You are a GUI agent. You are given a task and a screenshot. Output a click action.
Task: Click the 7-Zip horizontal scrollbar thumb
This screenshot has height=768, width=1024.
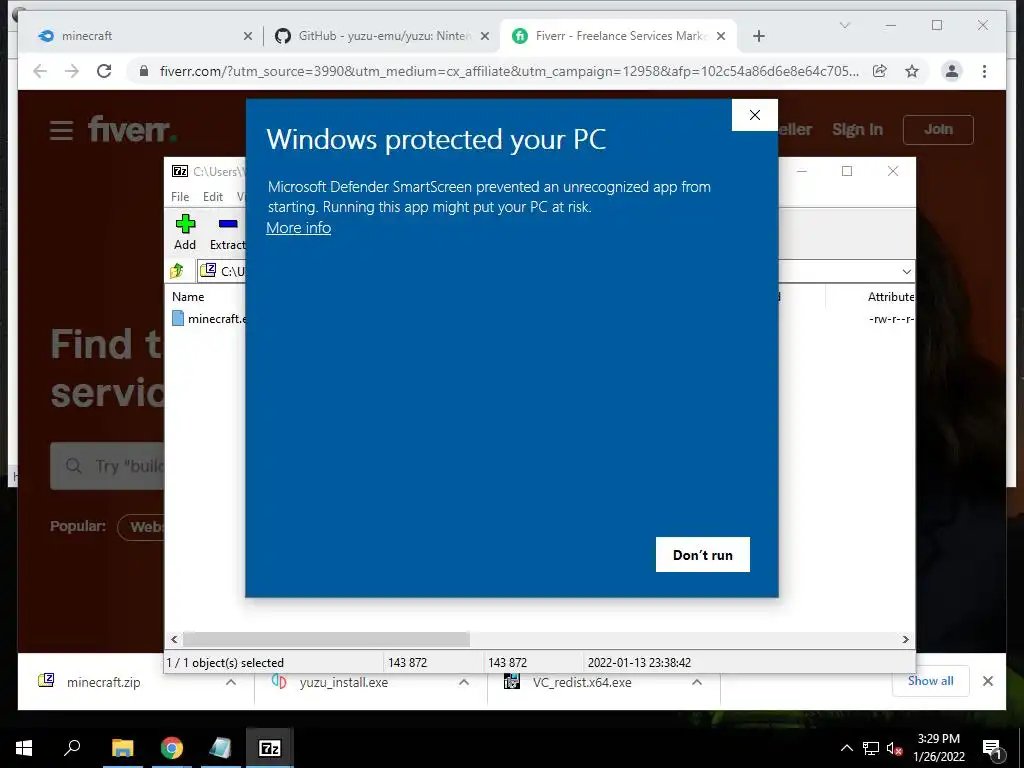pyautogui.click(x=326, y=639)
